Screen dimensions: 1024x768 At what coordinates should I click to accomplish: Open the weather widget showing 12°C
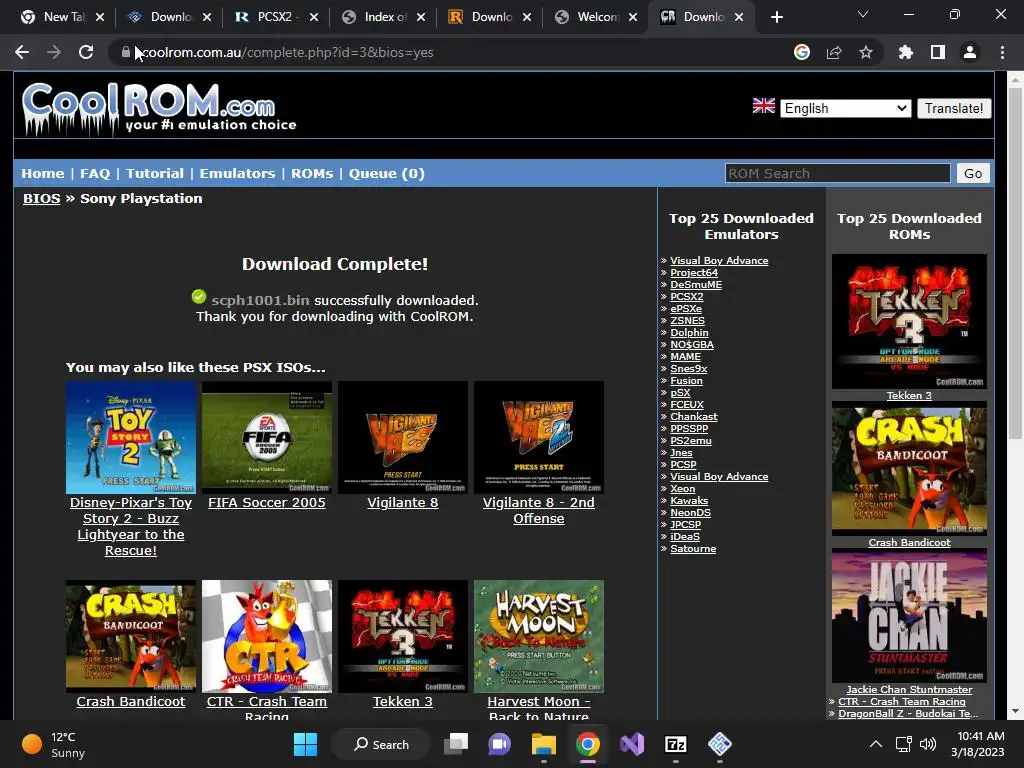(54, 744)
